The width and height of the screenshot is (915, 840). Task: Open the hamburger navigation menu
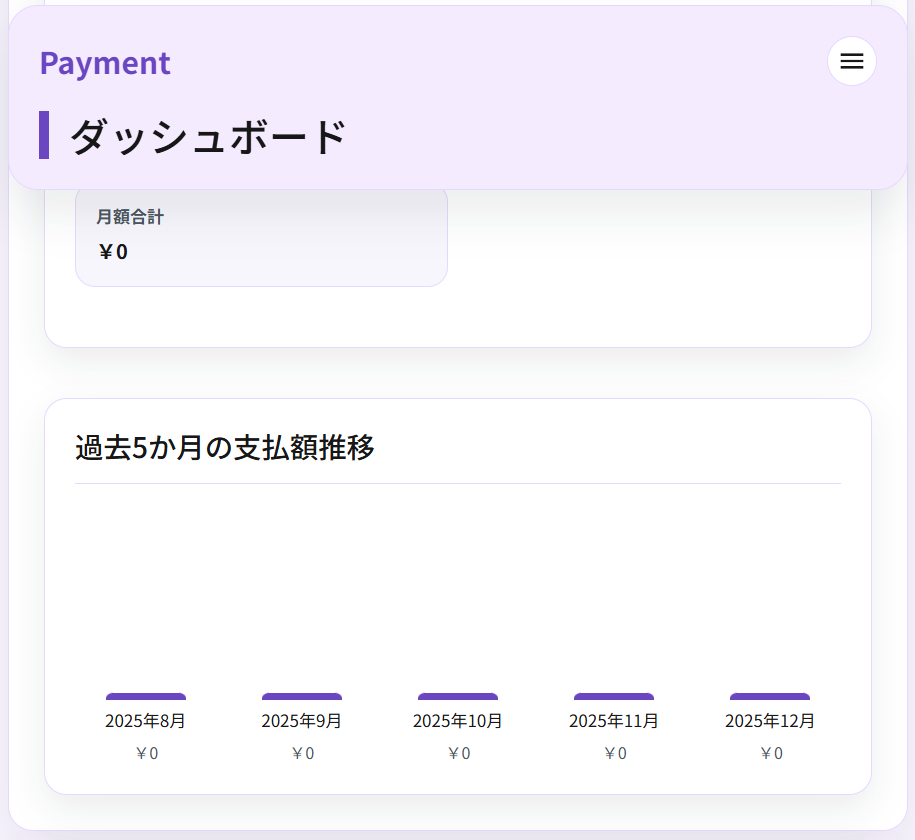pos(851,61)
